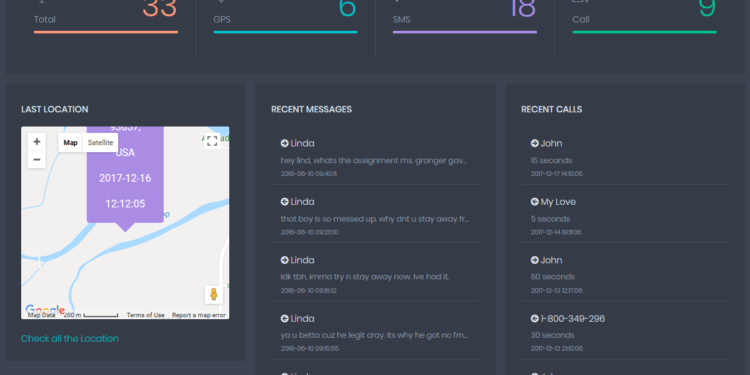Click the 200 m map scale control
The height and width of the screenshot is (375, 750).
pos(90,315)
